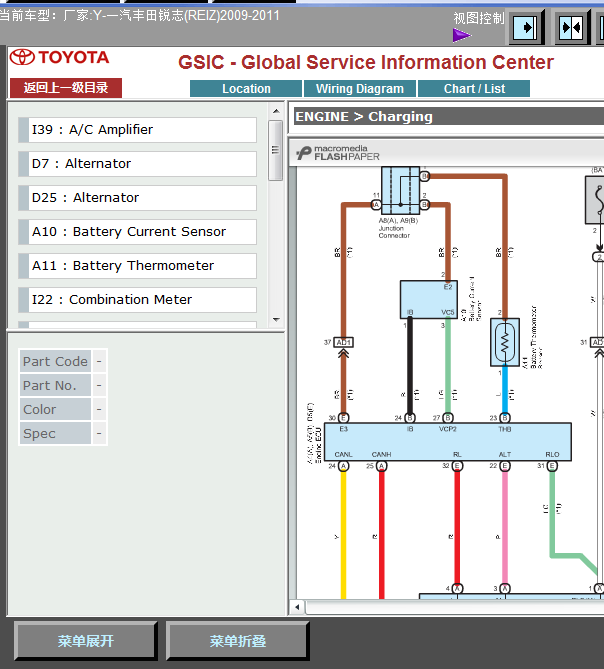Click the component list scroll-down arrow
Image resolution: width=604 pixels, height=669 pixels.
276,320
